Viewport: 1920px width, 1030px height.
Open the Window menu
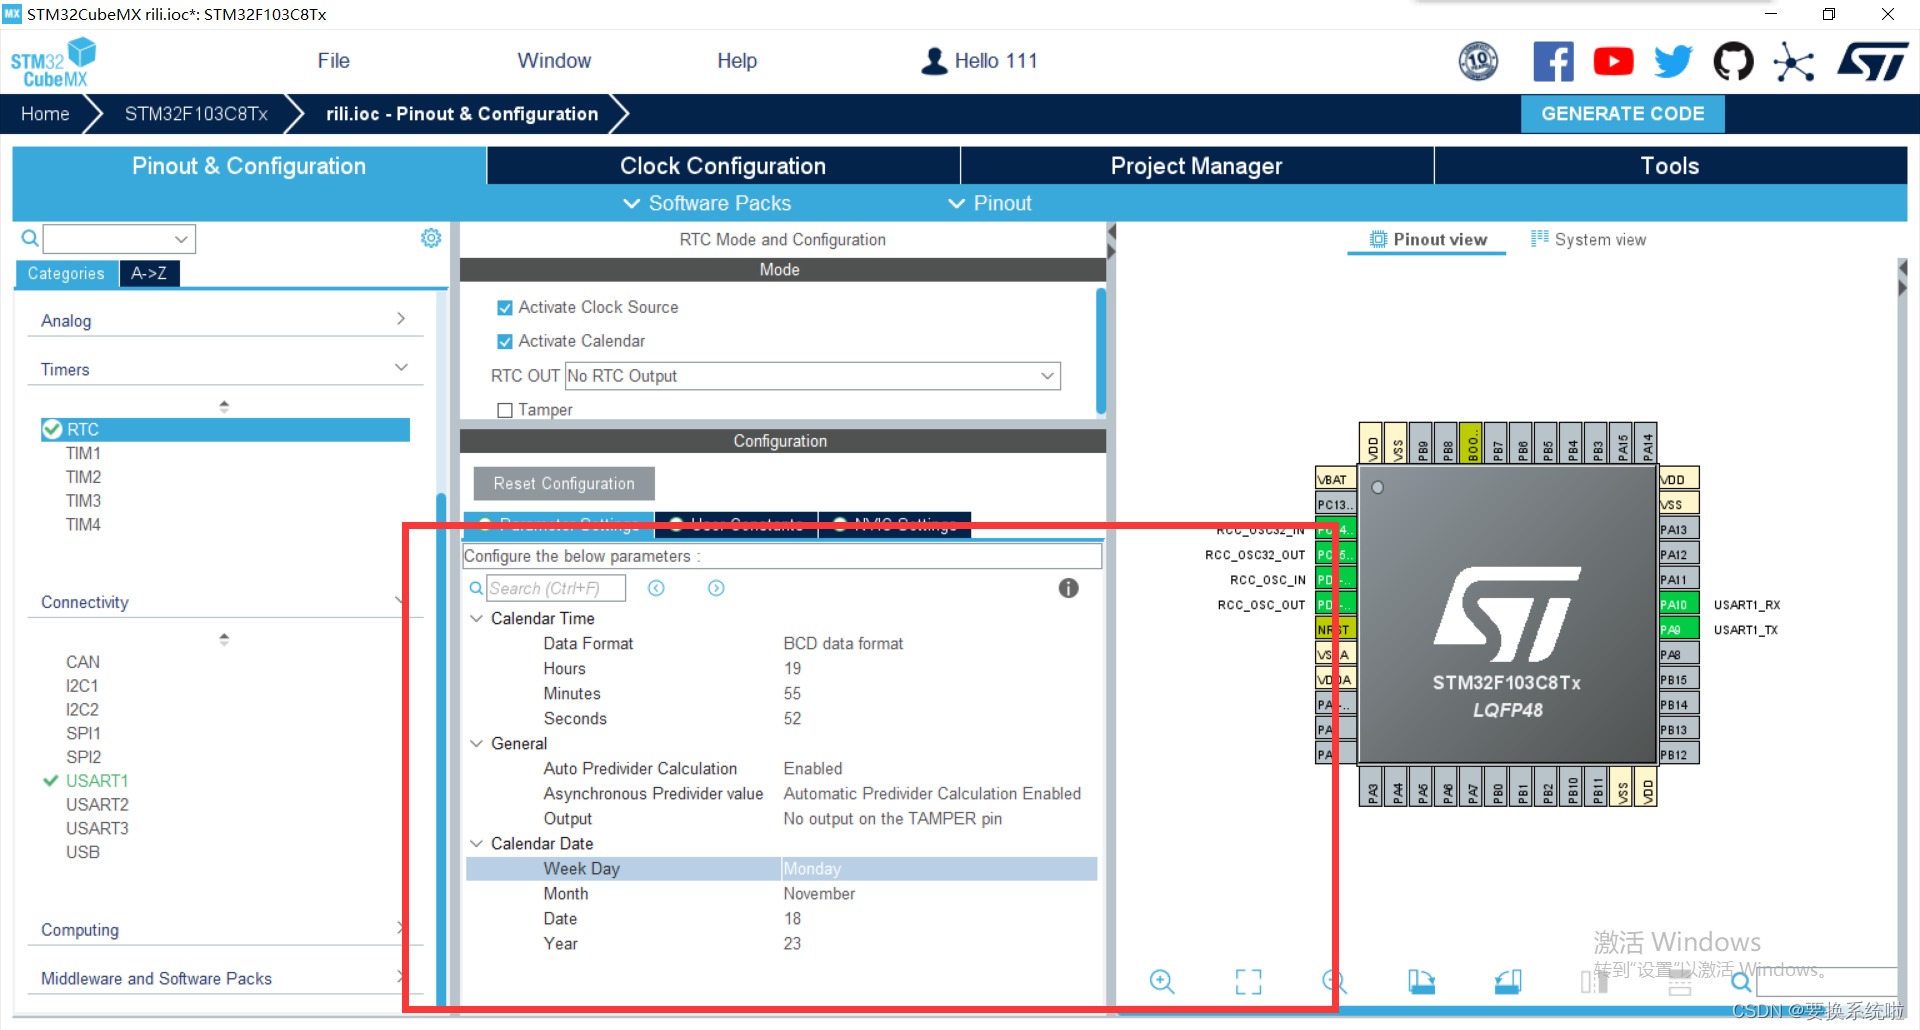(x=554, y=61)
